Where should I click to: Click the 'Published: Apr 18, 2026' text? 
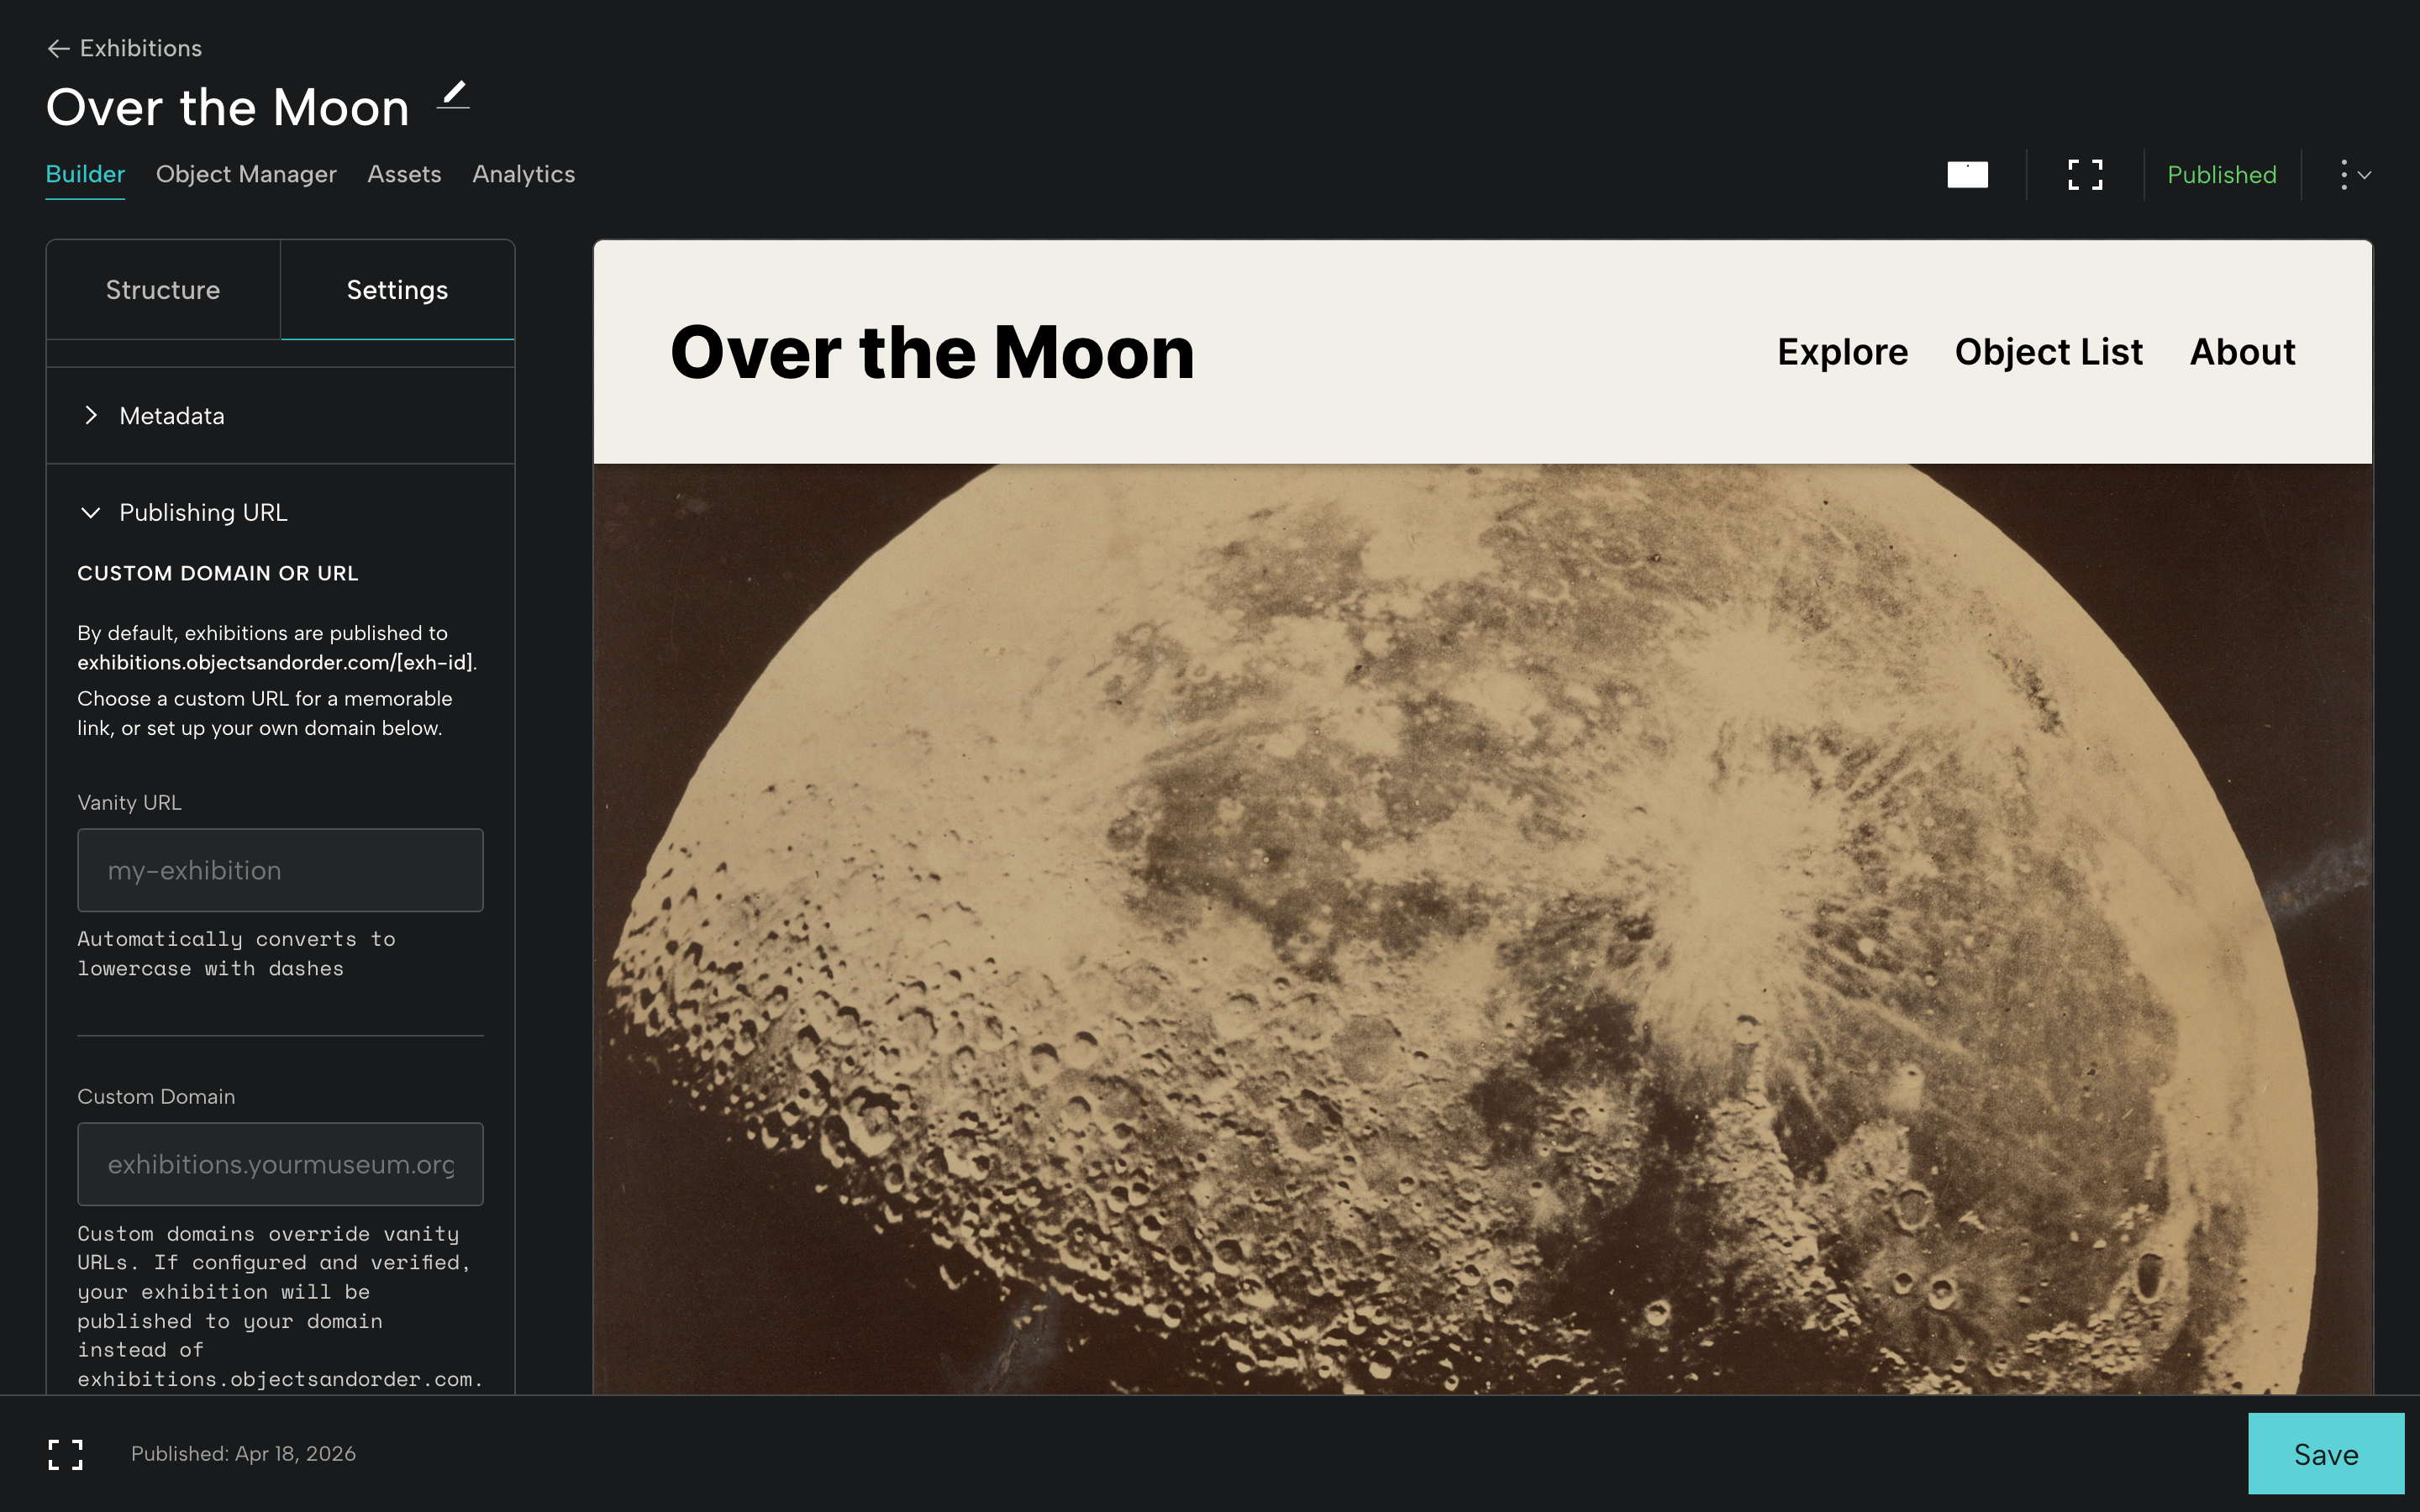(x=243, y=1454)
